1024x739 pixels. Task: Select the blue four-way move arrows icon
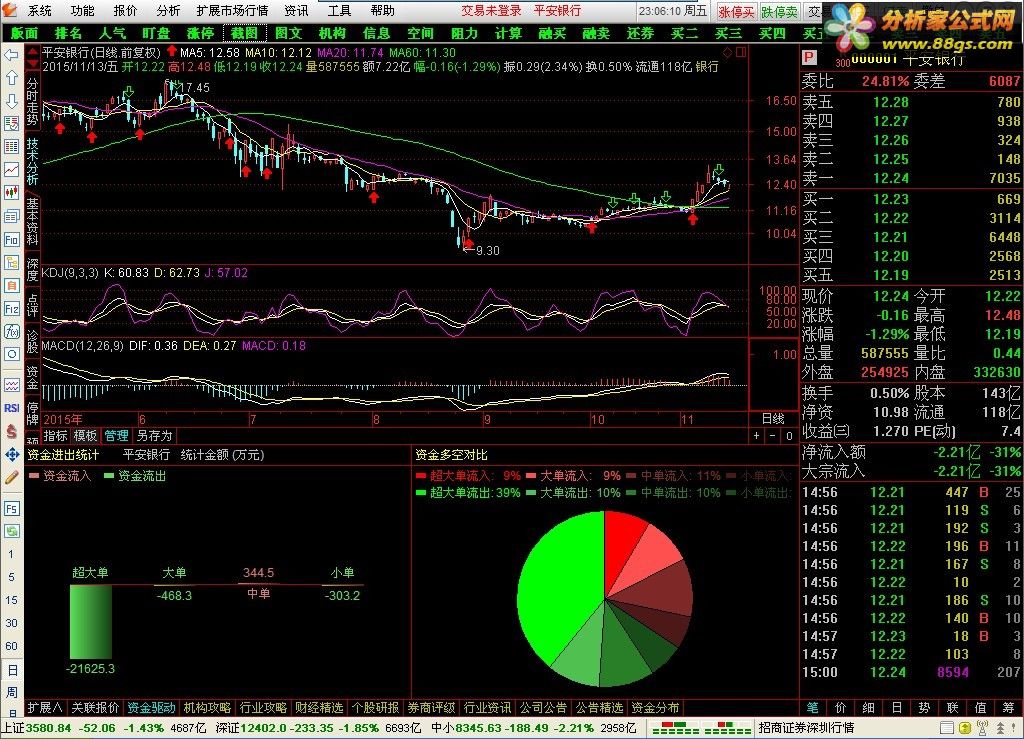[x=11, y=454]
